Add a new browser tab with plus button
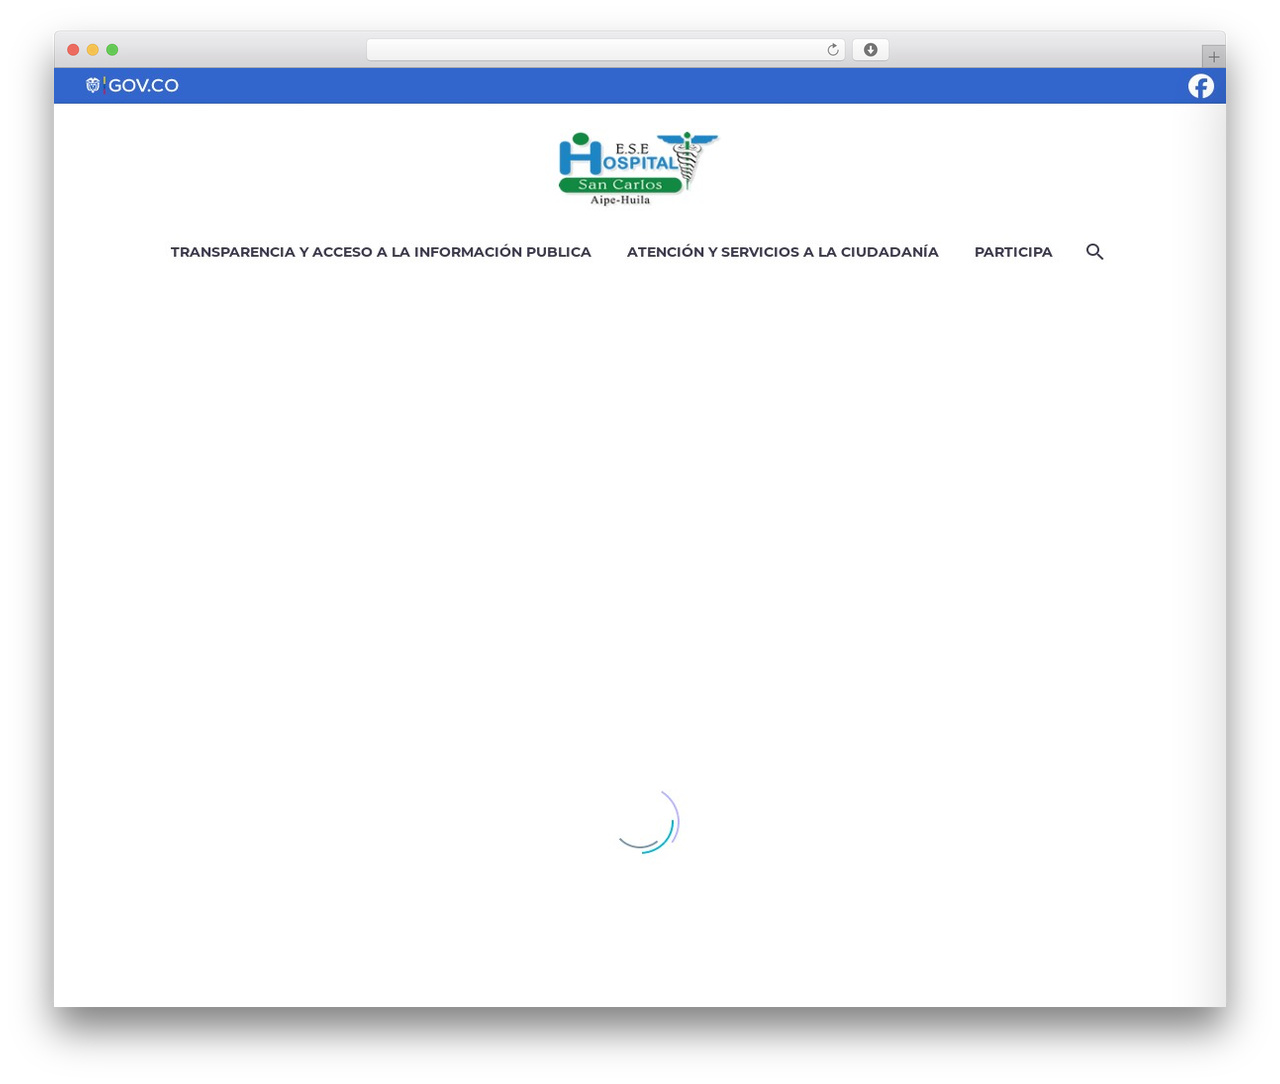 (1213, 57)
